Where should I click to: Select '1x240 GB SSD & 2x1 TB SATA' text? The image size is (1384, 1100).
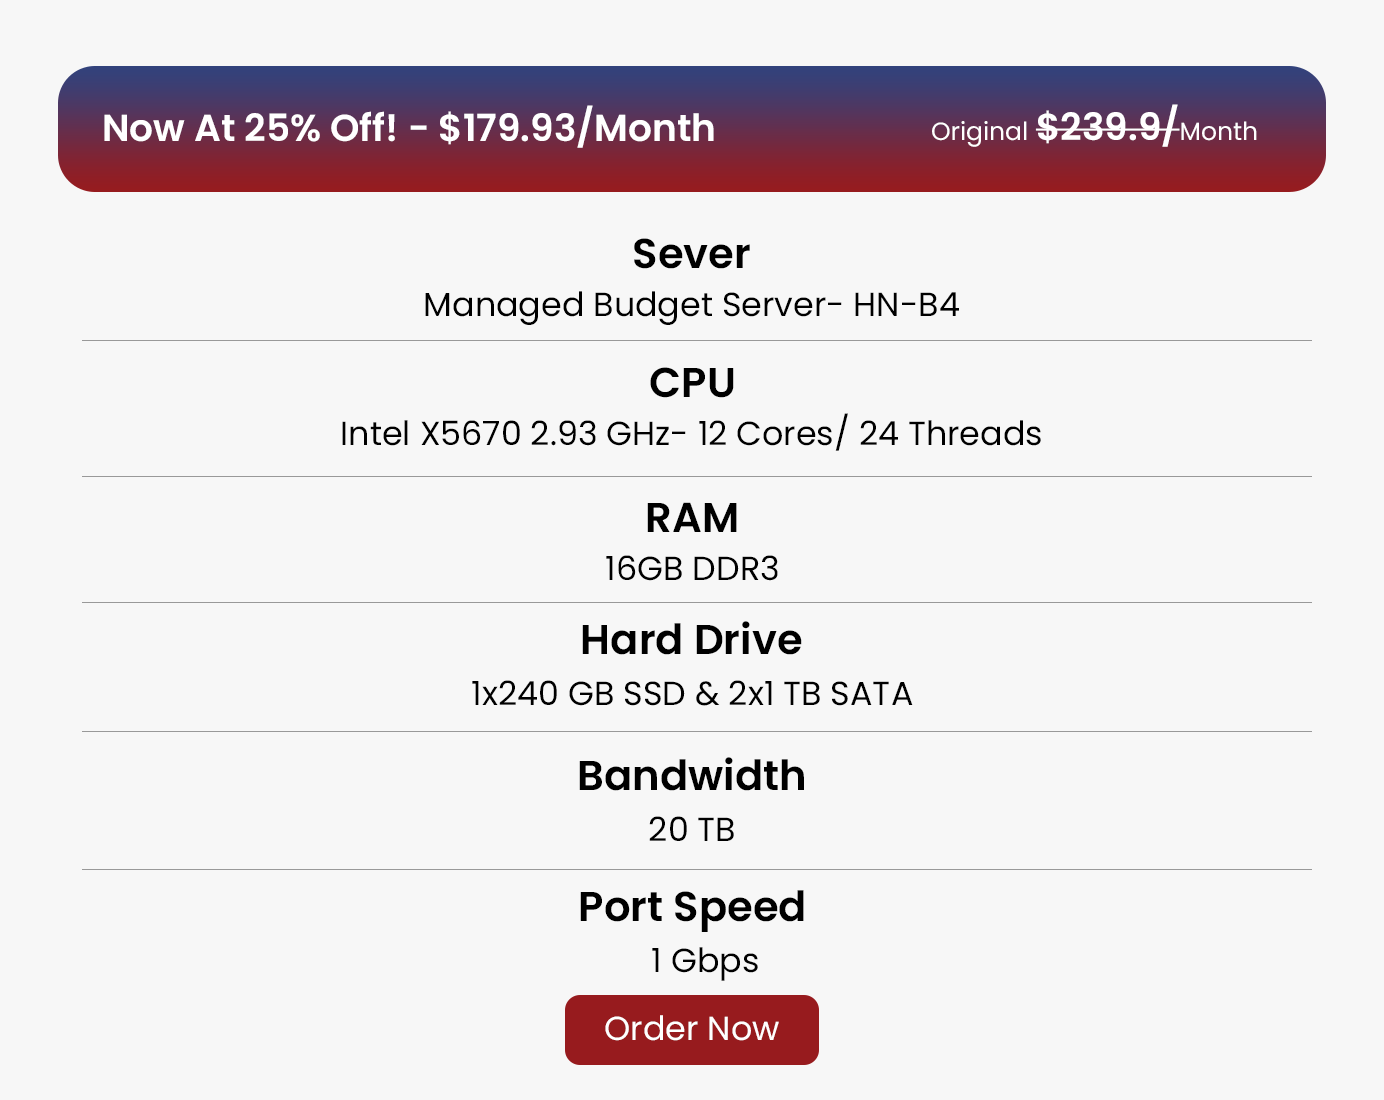pos(691,694)
